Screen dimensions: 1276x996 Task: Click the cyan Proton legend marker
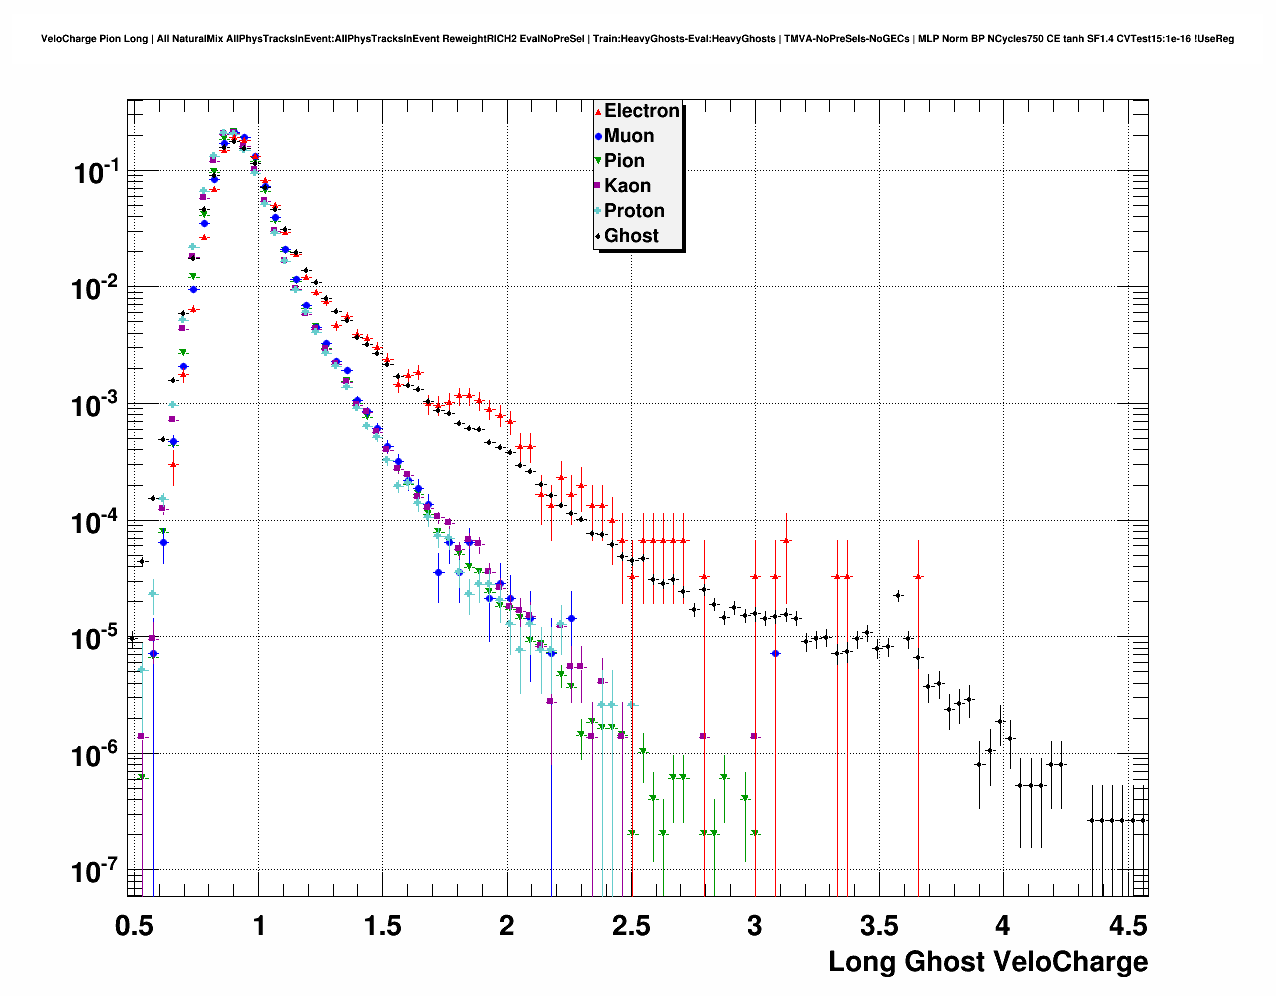[598, 211]
